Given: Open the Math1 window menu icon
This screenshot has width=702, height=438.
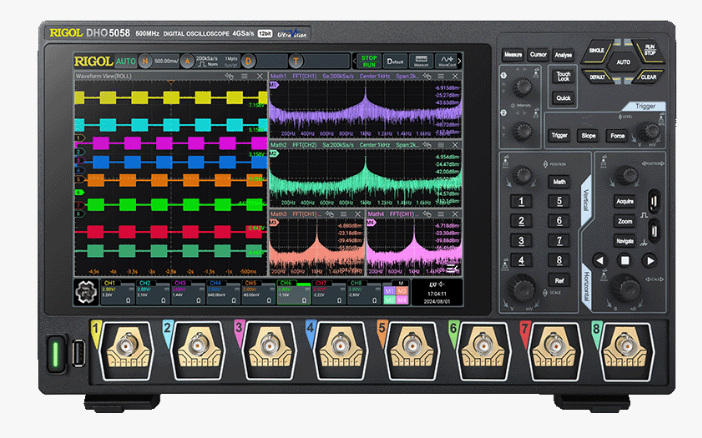Looking at the screenshot, I should coord(441,77).
